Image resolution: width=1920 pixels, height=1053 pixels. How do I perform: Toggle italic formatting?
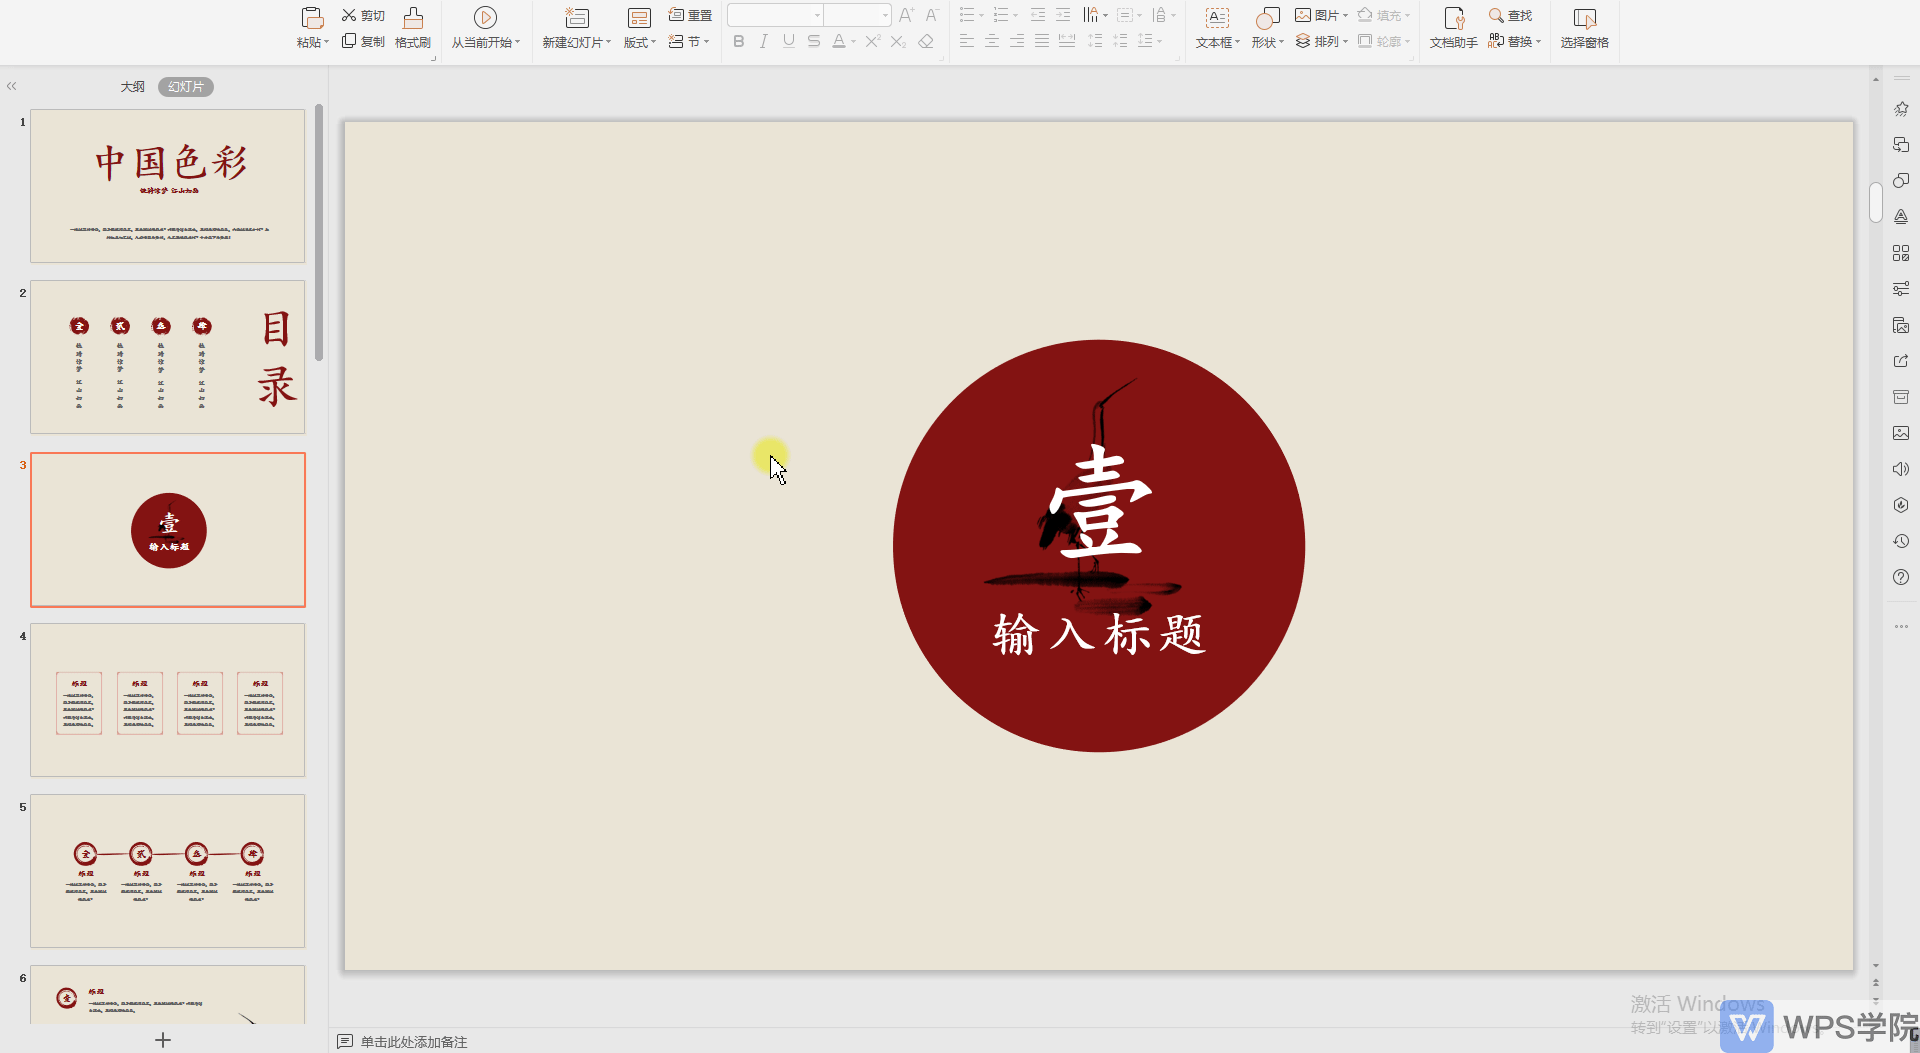coord(764,41)
